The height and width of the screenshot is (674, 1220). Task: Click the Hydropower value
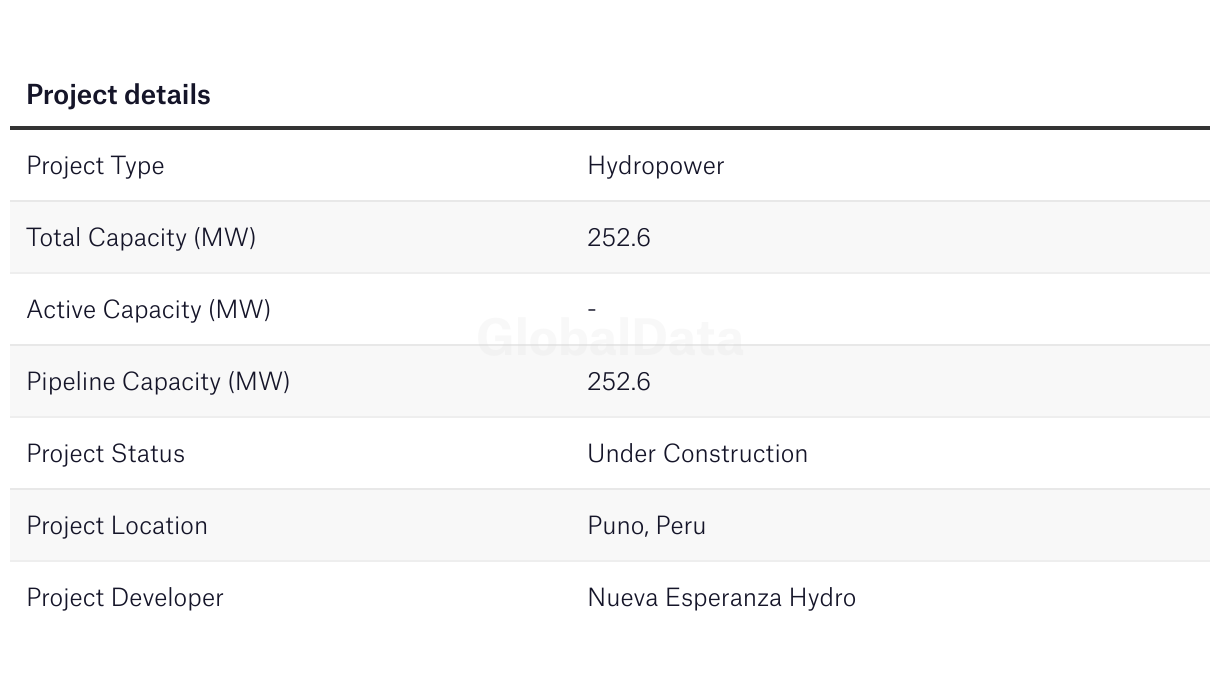point(656,166)
